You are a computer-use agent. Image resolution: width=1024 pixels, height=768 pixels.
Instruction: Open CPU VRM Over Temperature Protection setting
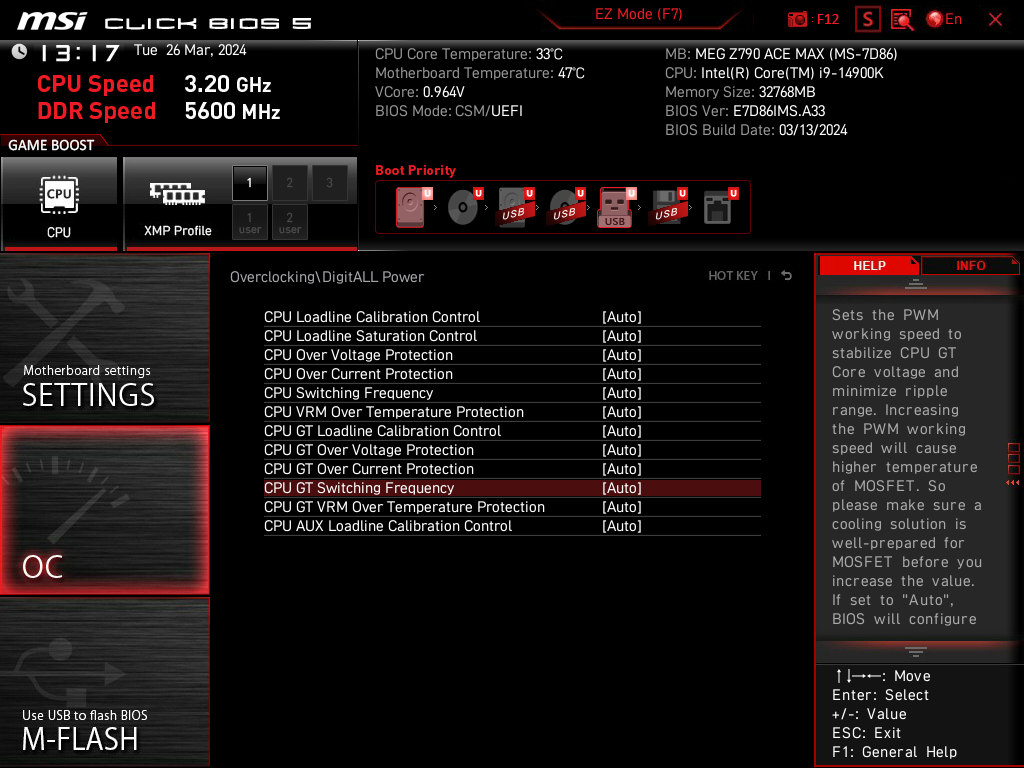click(x=512, y=411)
